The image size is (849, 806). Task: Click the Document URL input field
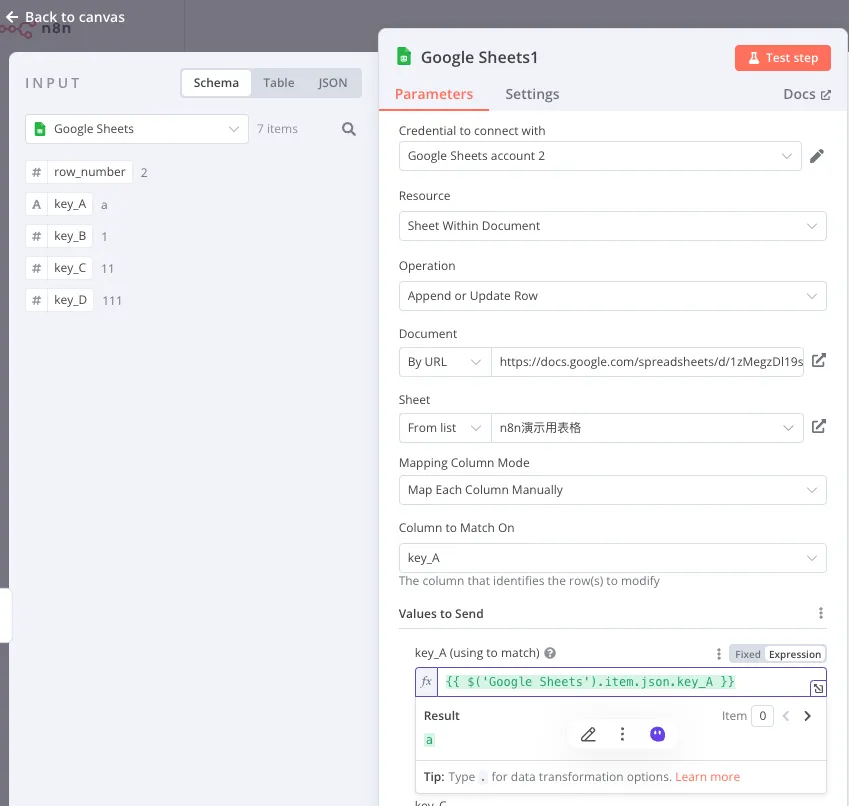(x=647, y=362)
